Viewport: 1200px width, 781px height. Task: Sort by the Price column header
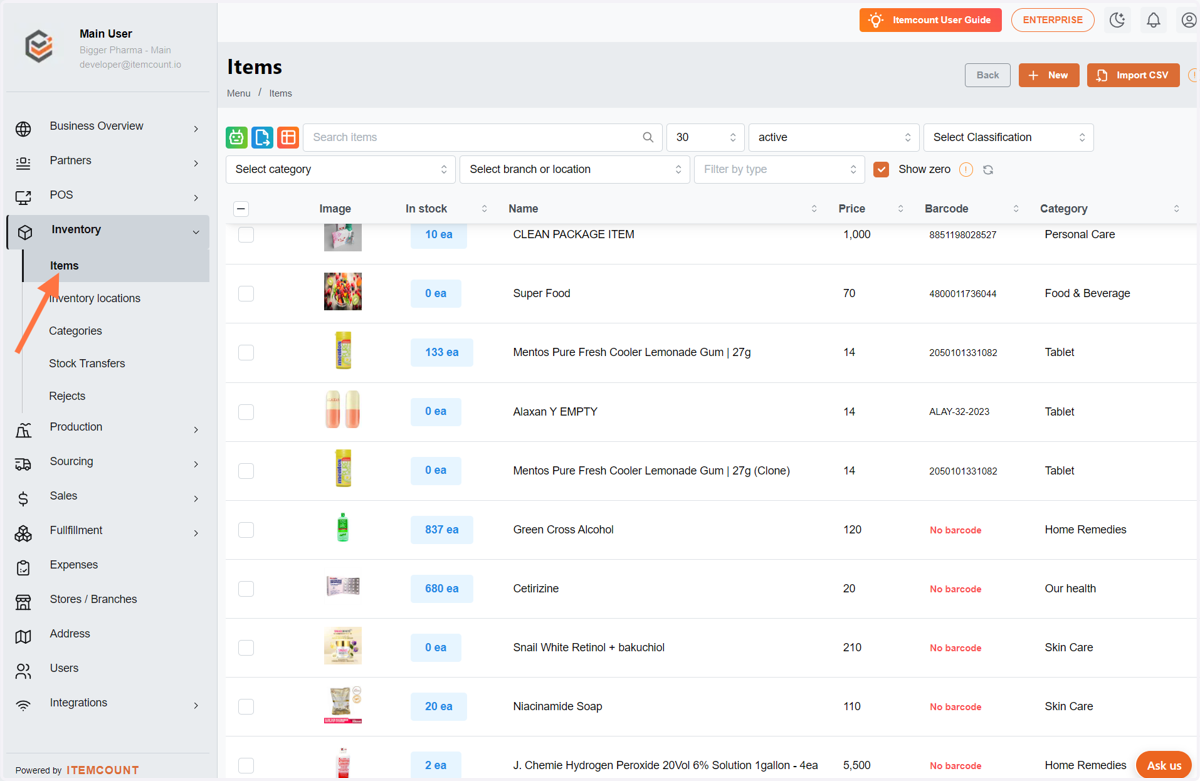point(852,209)
